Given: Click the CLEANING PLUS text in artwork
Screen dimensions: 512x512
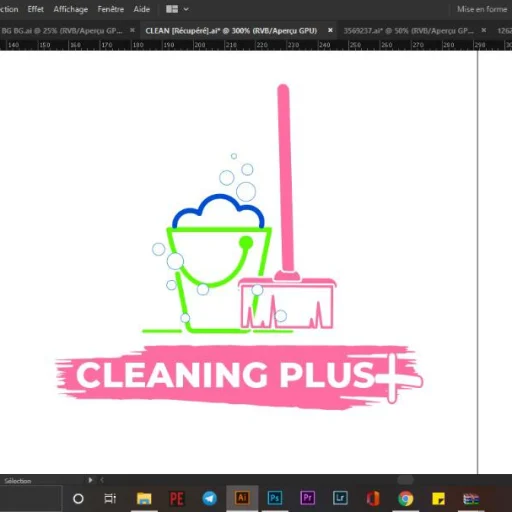Looking at the screenshot, I should coord(225,375).
